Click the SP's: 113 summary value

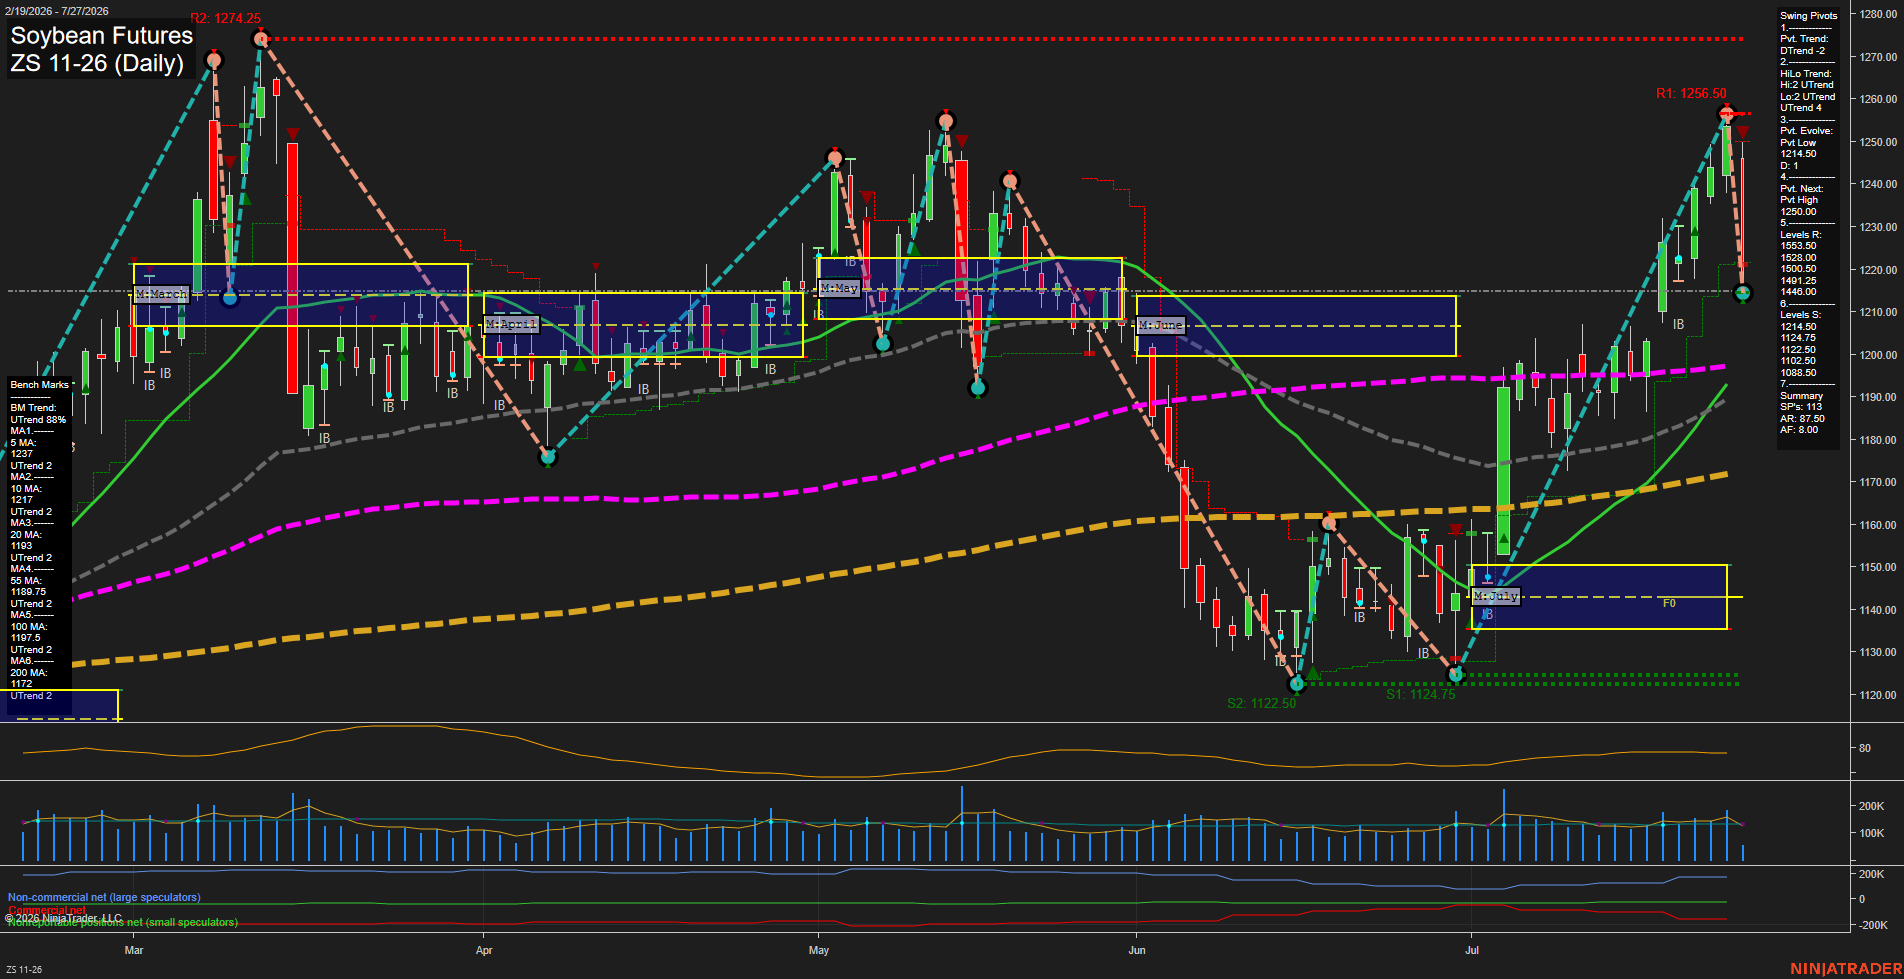point(1801,407)
